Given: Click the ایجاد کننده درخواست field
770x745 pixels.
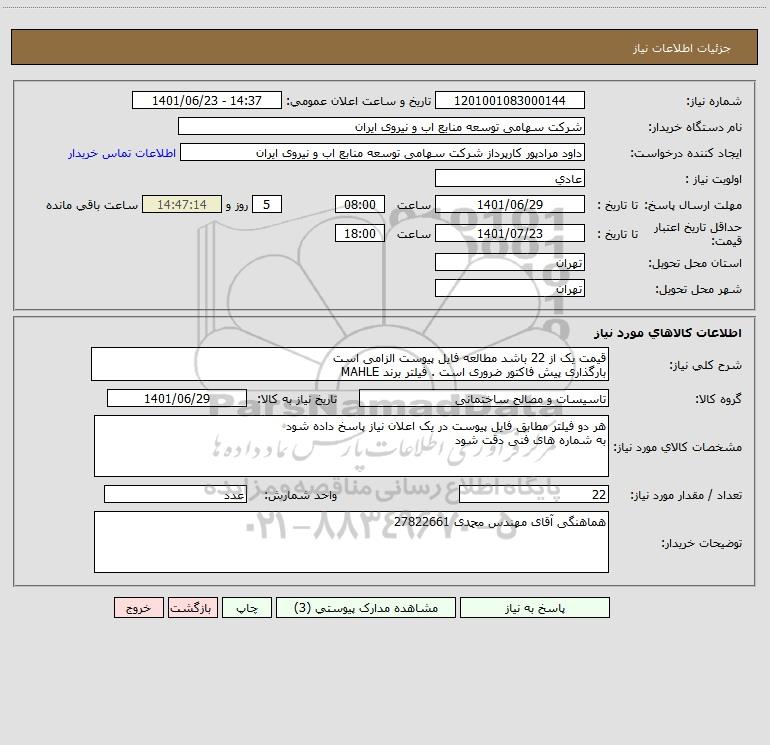Looking at the screenshot, I should [382, 152].
